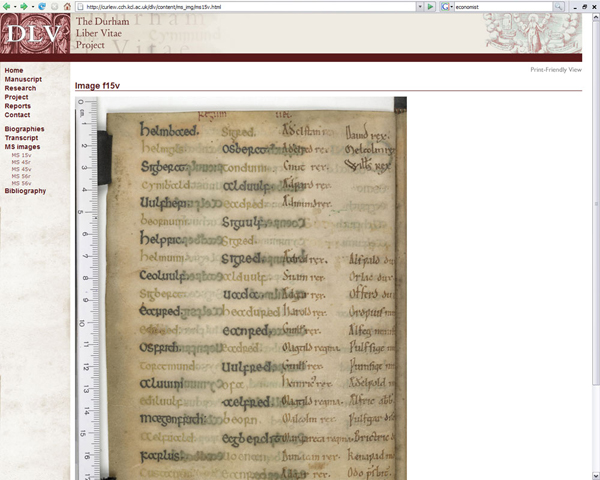The width and height of the screenshot is (600, 480).
Task: Click the DLV logo in the header
Action: click(35, 32)
